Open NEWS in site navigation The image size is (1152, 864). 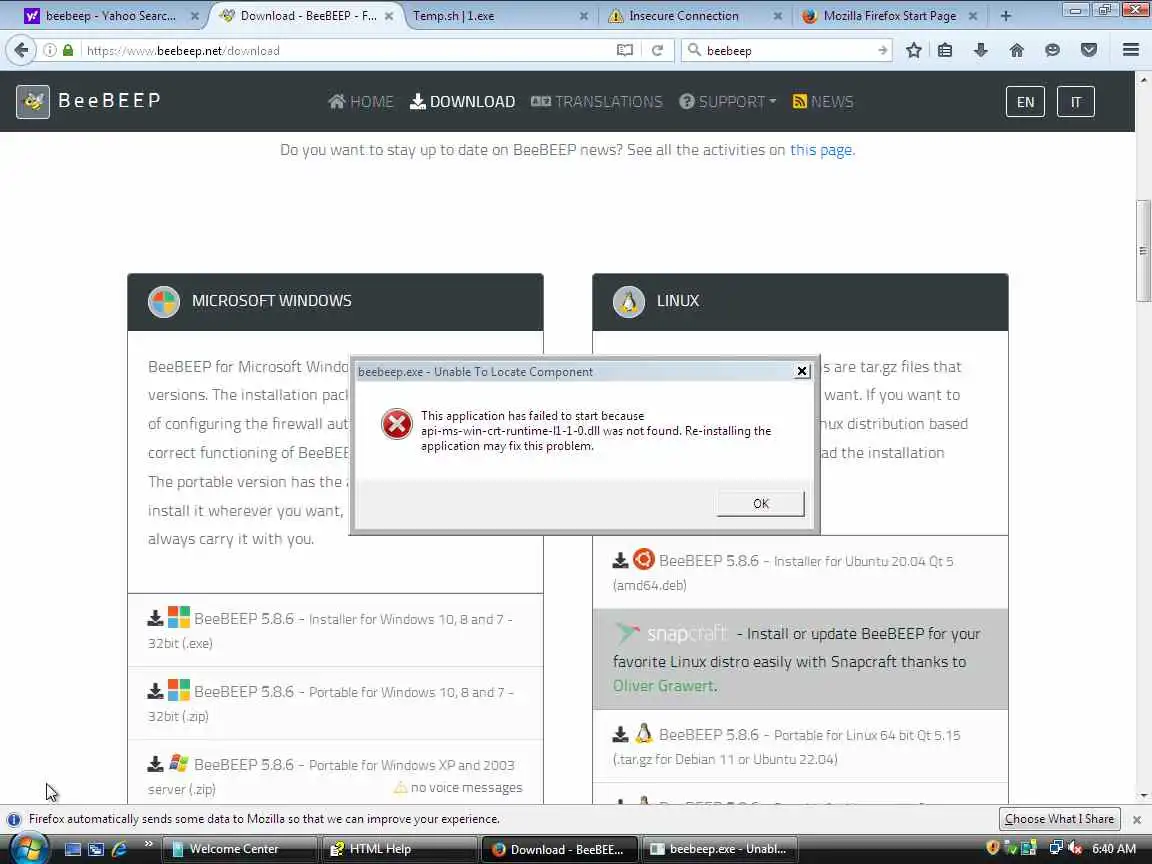point(823,101)
